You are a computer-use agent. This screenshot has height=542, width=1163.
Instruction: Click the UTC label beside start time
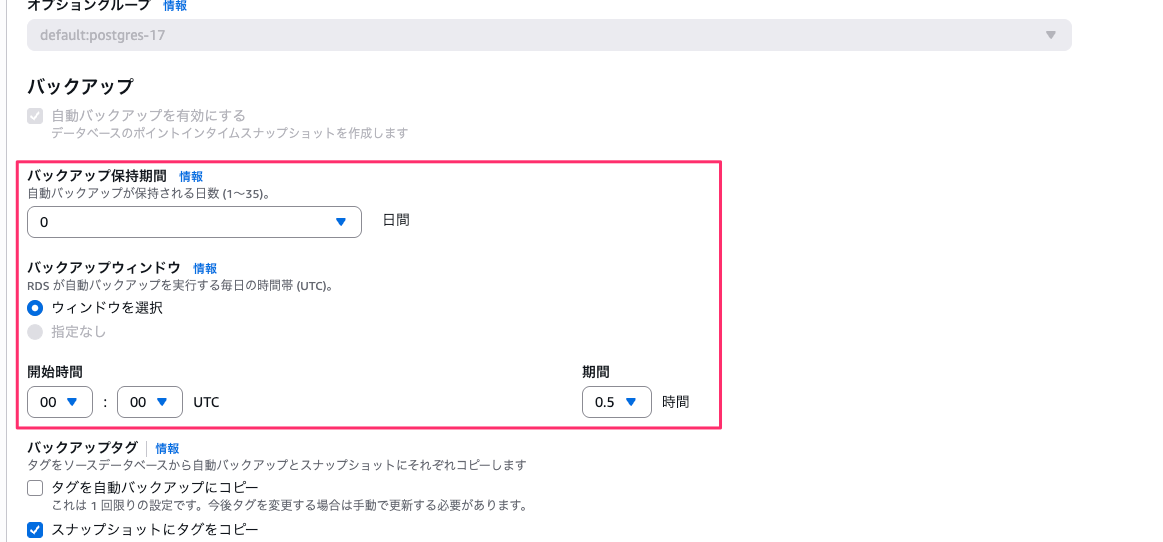click(206, 402)
